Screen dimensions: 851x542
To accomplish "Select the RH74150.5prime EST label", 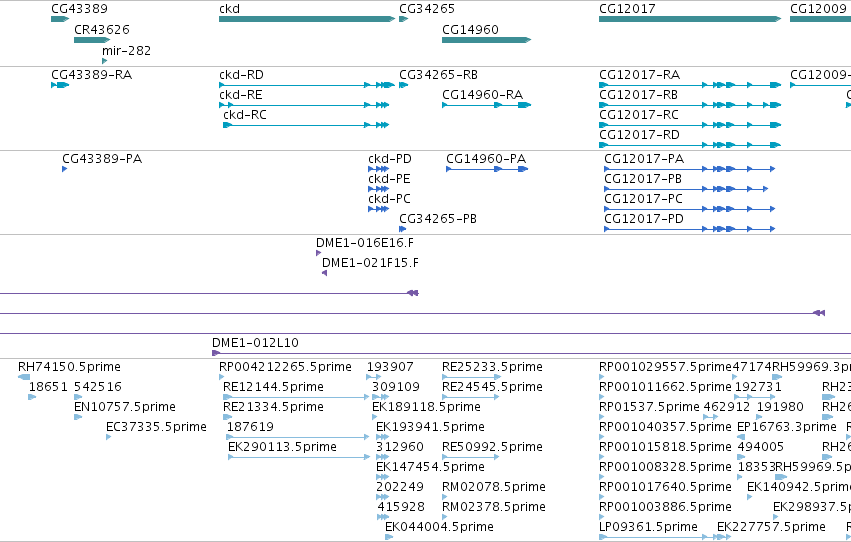I will [x=69, y=367].
